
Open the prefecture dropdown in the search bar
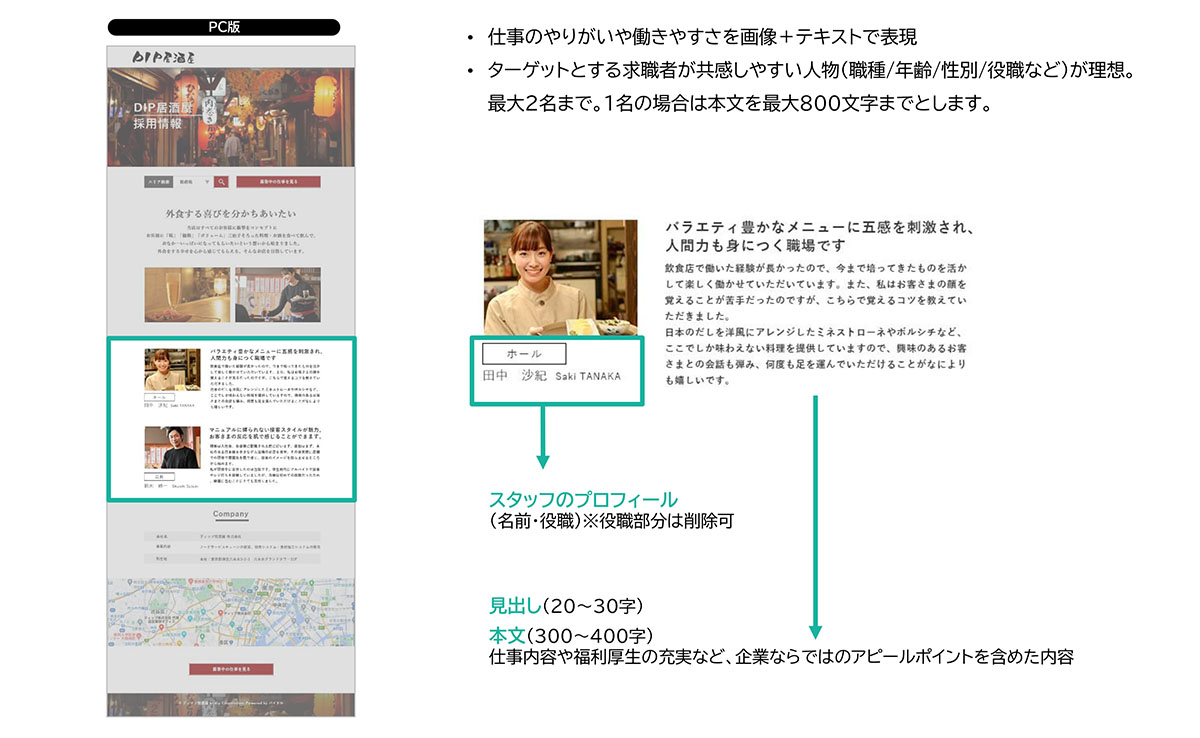[x=194, y=182]
